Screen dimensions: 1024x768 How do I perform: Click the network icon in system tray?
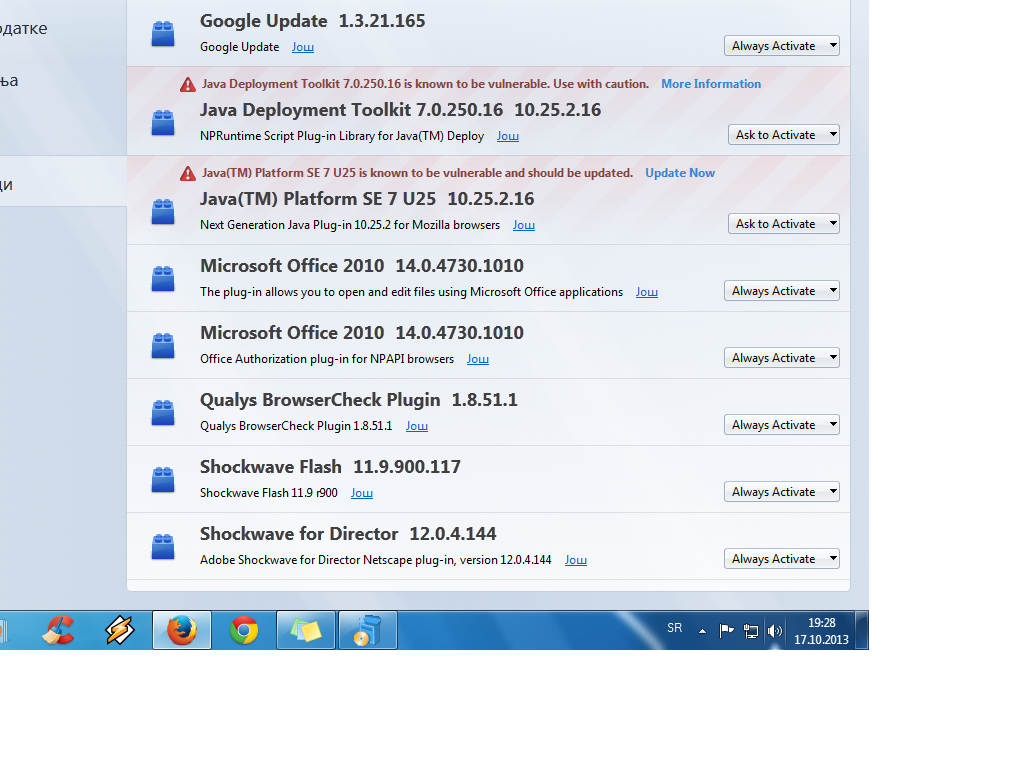coord(751,631)
